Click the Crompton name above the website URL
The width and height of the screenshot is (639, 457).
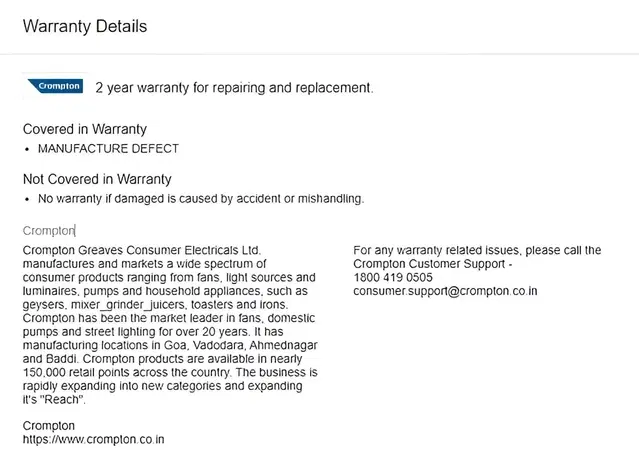49,426
